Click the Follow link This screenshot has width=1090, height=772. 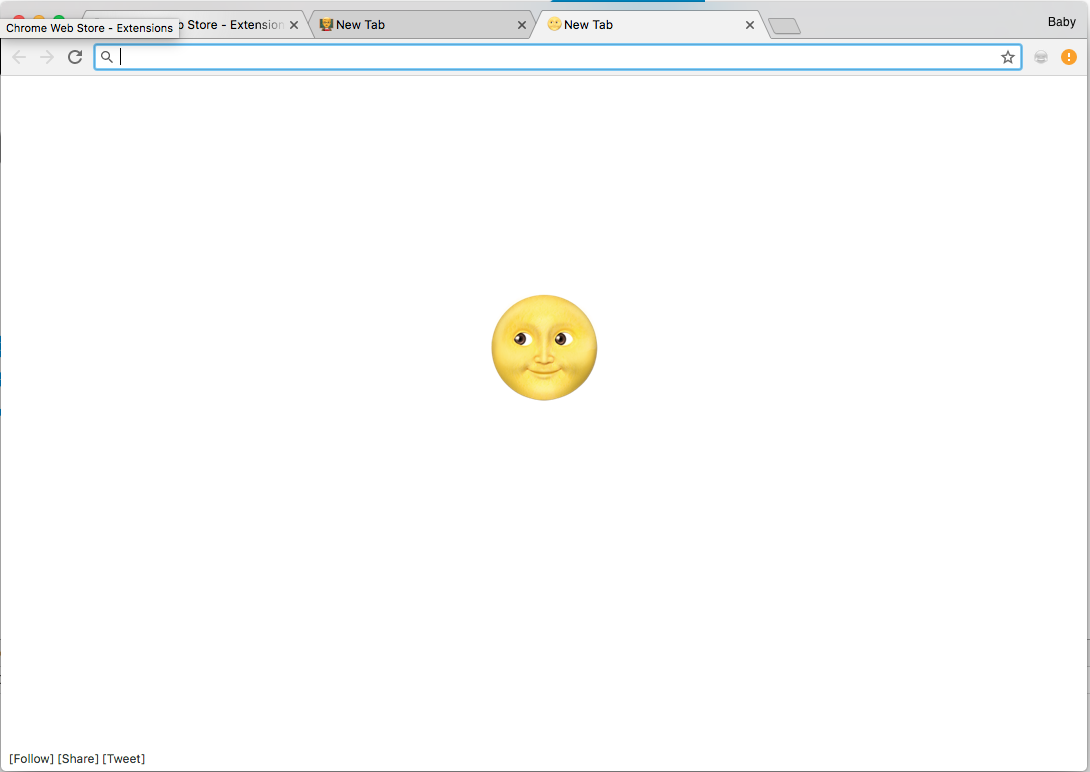click(29, 758)
